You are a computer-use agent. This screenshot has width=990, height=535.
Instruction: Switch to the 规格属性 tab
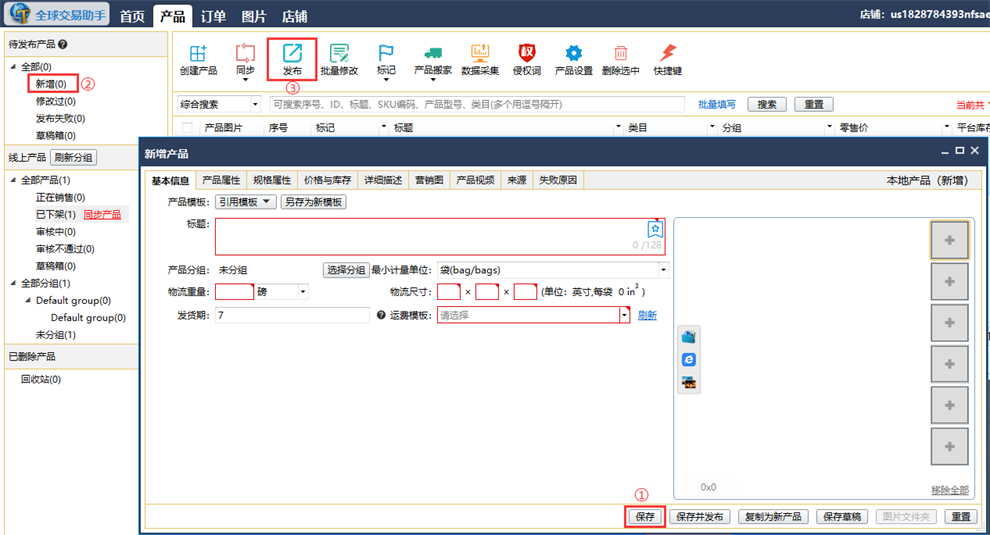pos(272,180)
